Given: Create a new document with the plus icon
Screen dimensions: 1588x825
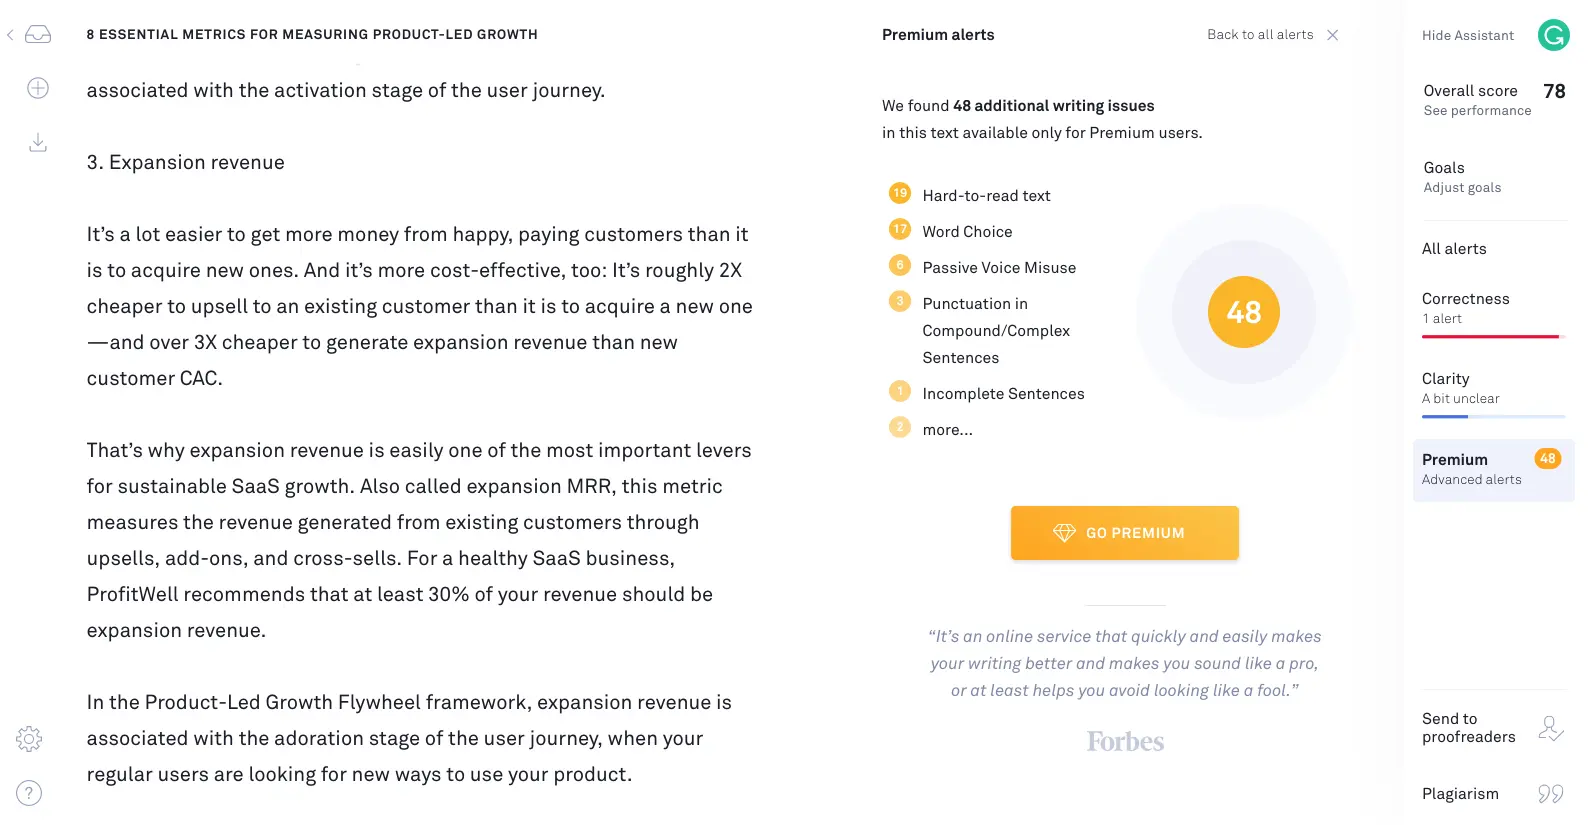Looking at the screenshot, I should 37,88.
